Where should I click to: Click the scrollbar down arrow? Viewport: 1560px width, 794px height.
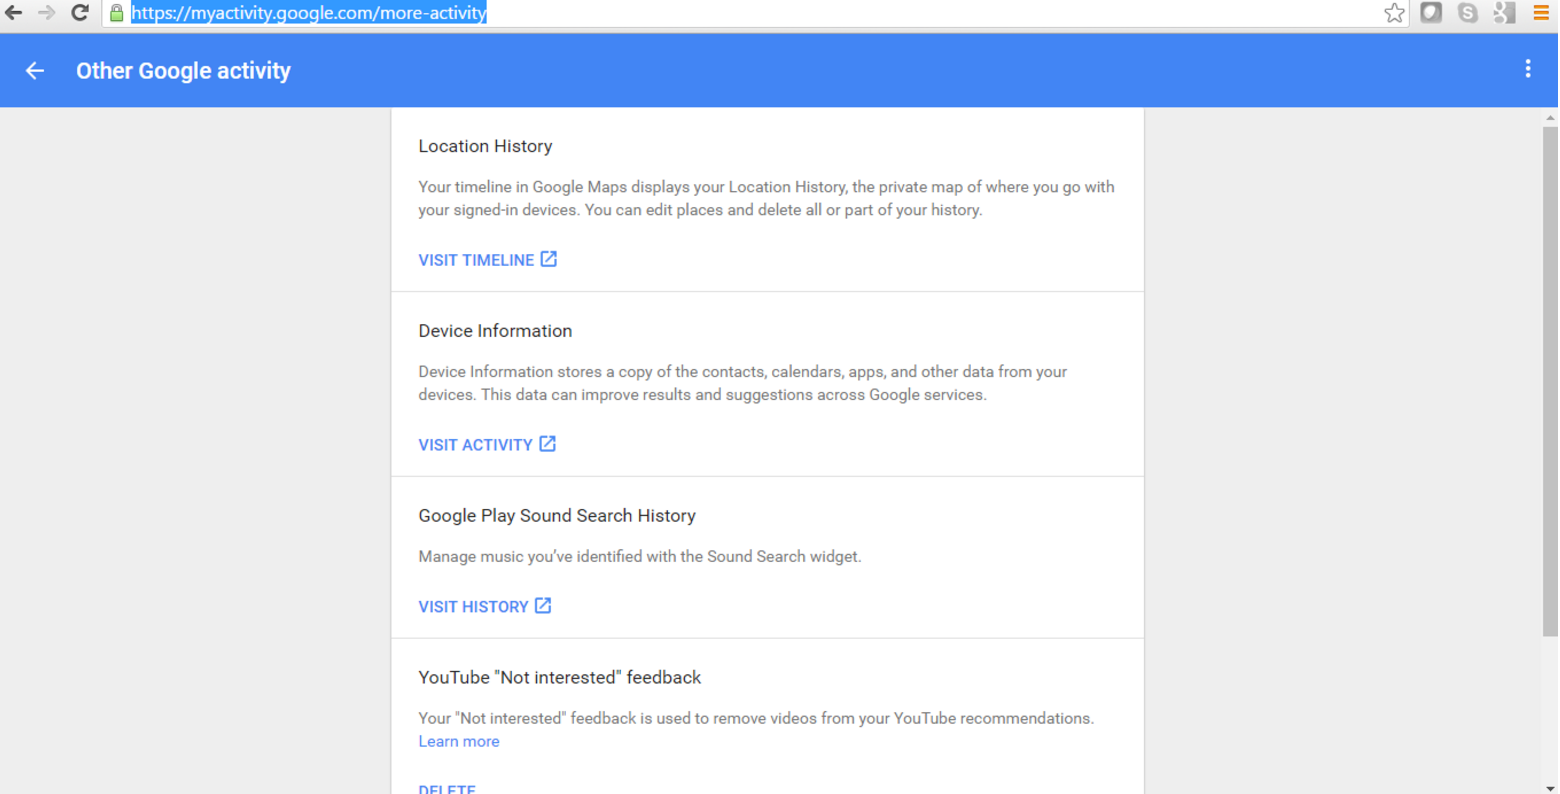tap(1549, 788)
